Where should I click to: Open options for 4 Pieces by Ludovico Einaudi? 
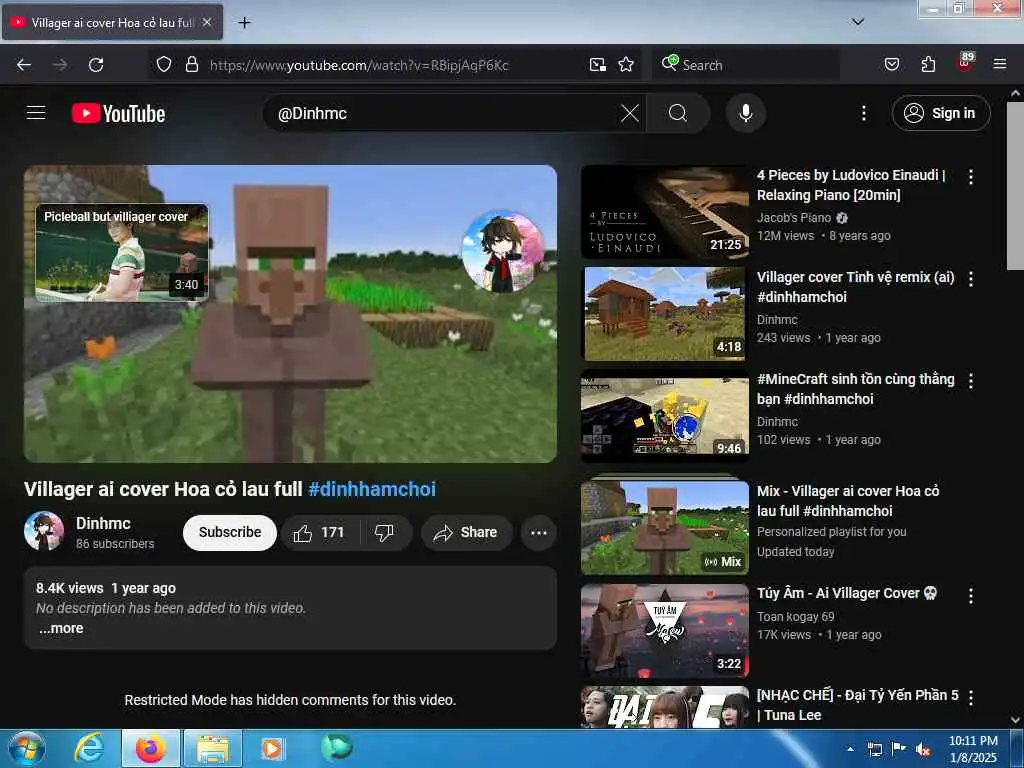[x=970, y=177]
